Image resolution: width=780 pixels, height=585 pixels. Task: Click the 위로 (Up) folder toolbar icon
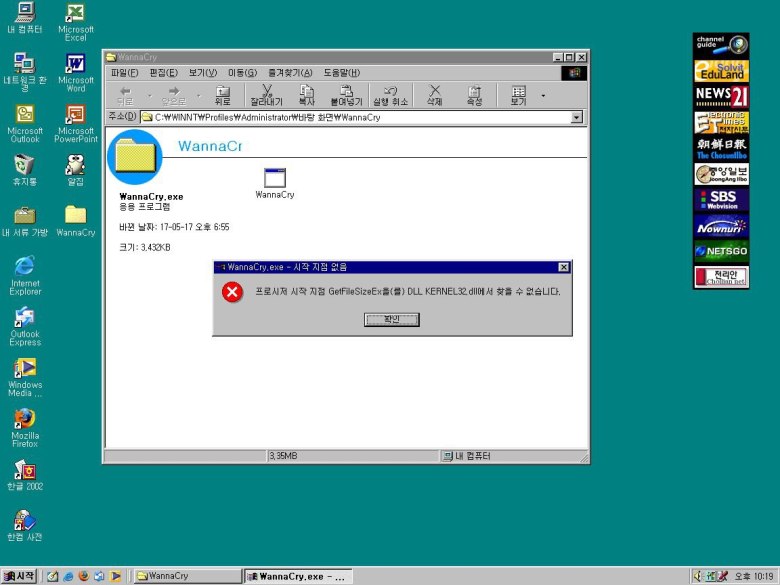coord(222,95)
